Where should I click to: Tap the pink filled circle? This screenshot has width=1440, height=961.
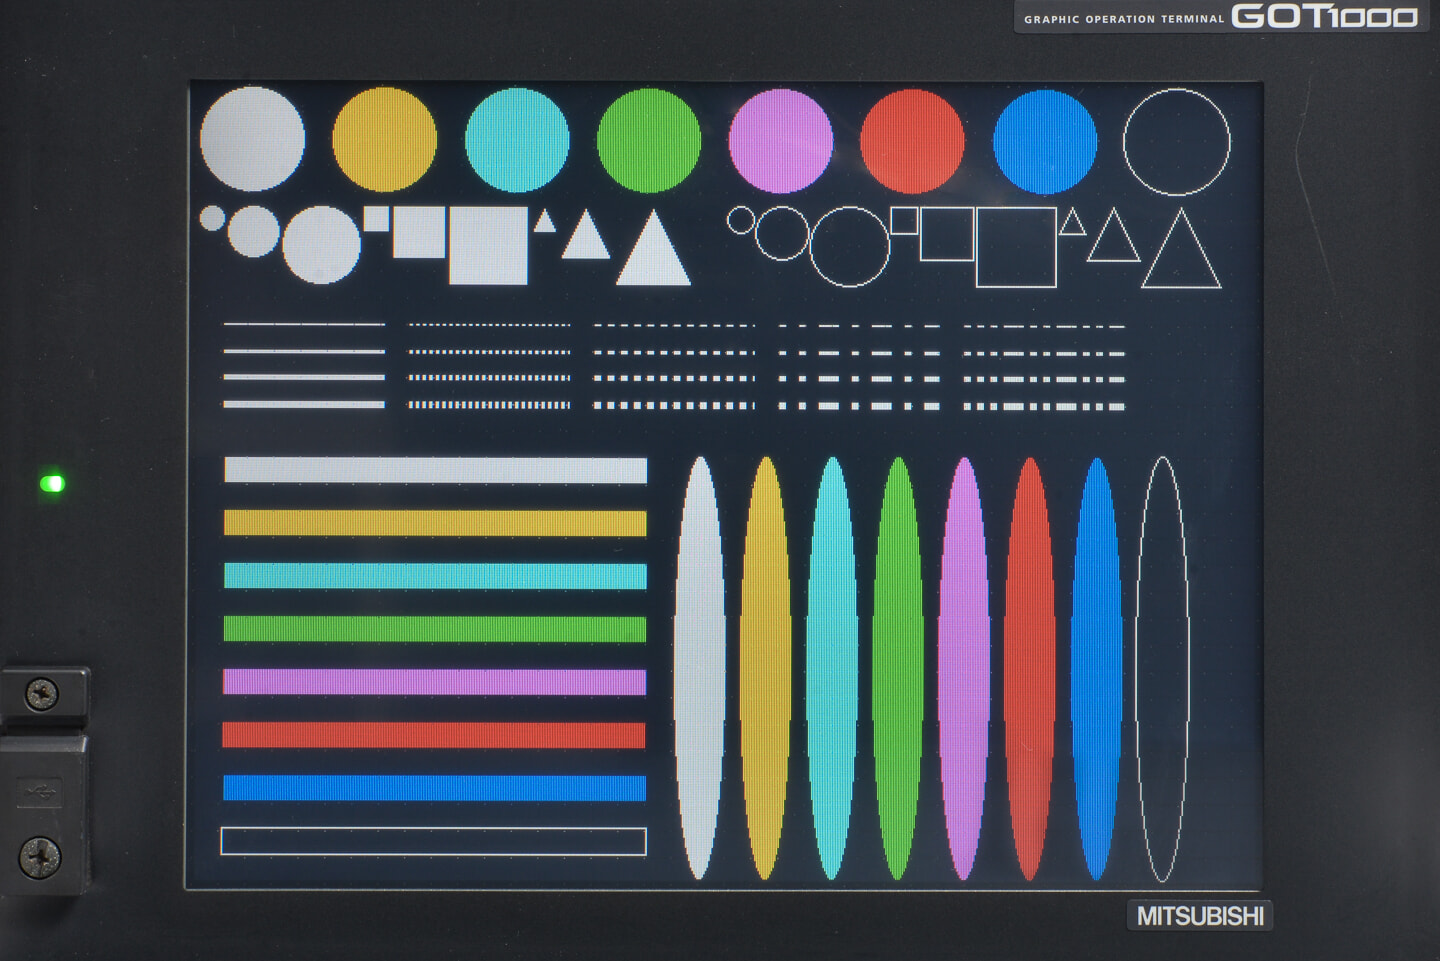(781, 141)
